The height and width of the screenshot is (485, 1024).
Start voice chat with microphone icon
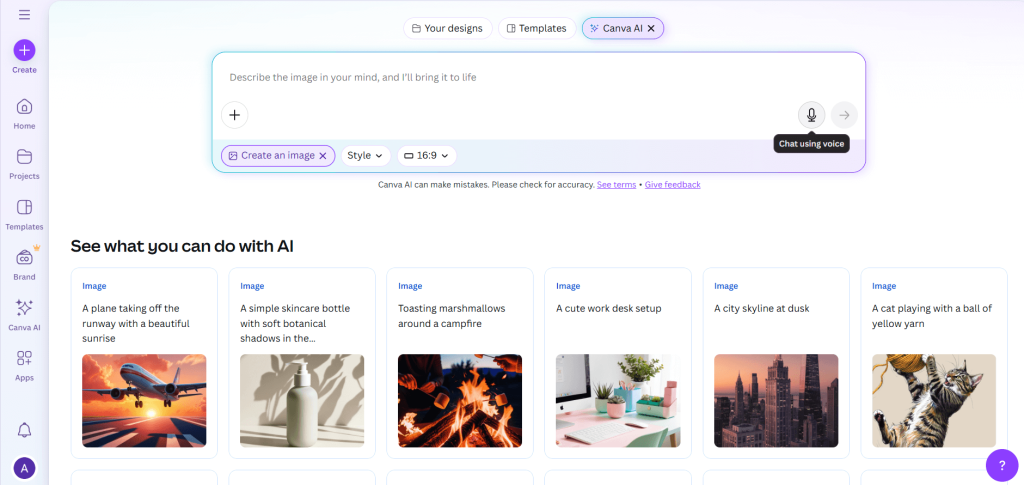[x=811, y=115]
